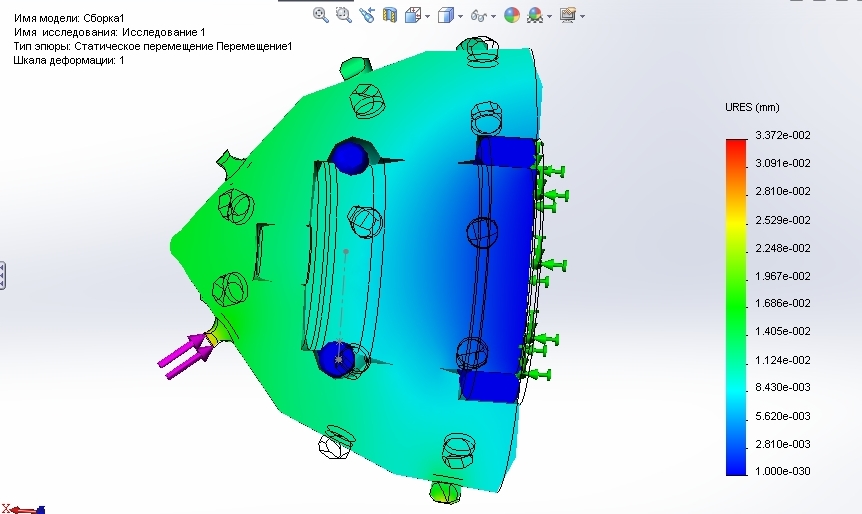Click the Шкала деформации: 1 text
The width and height of the screenshot is (862, 514).
[69, 60]
